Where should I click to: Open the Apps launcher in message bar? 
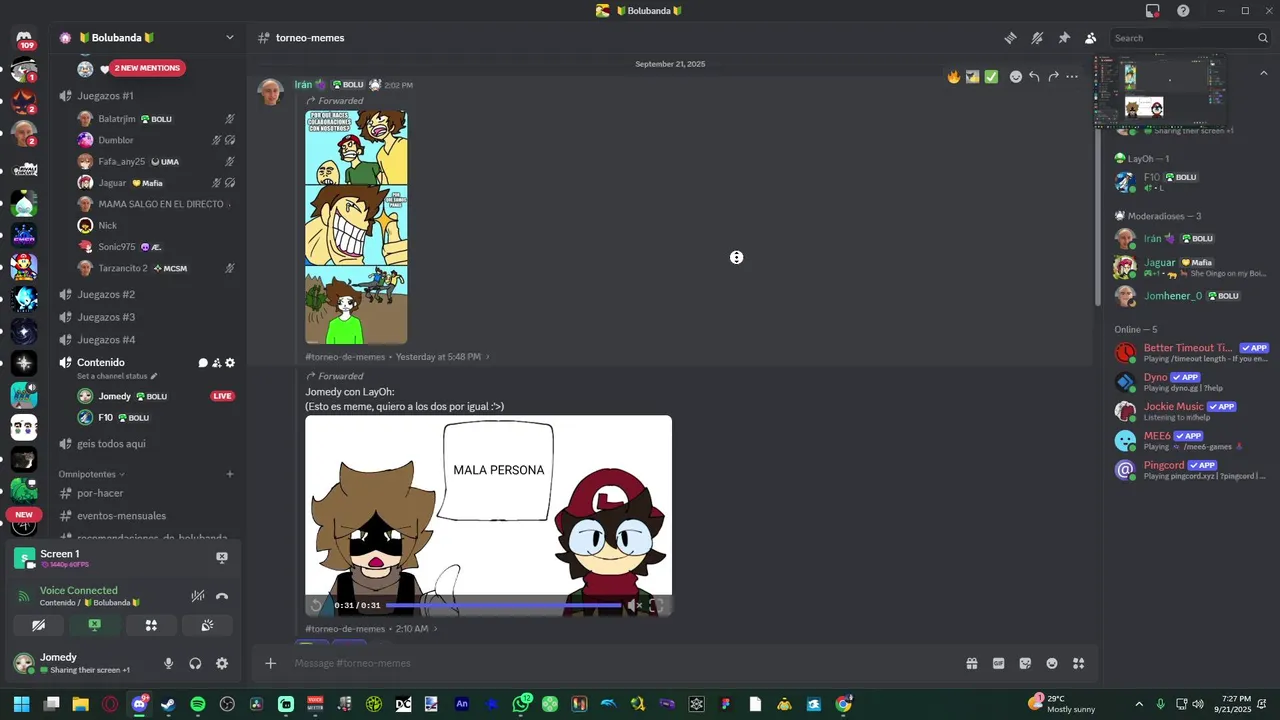coord(1079,663)
